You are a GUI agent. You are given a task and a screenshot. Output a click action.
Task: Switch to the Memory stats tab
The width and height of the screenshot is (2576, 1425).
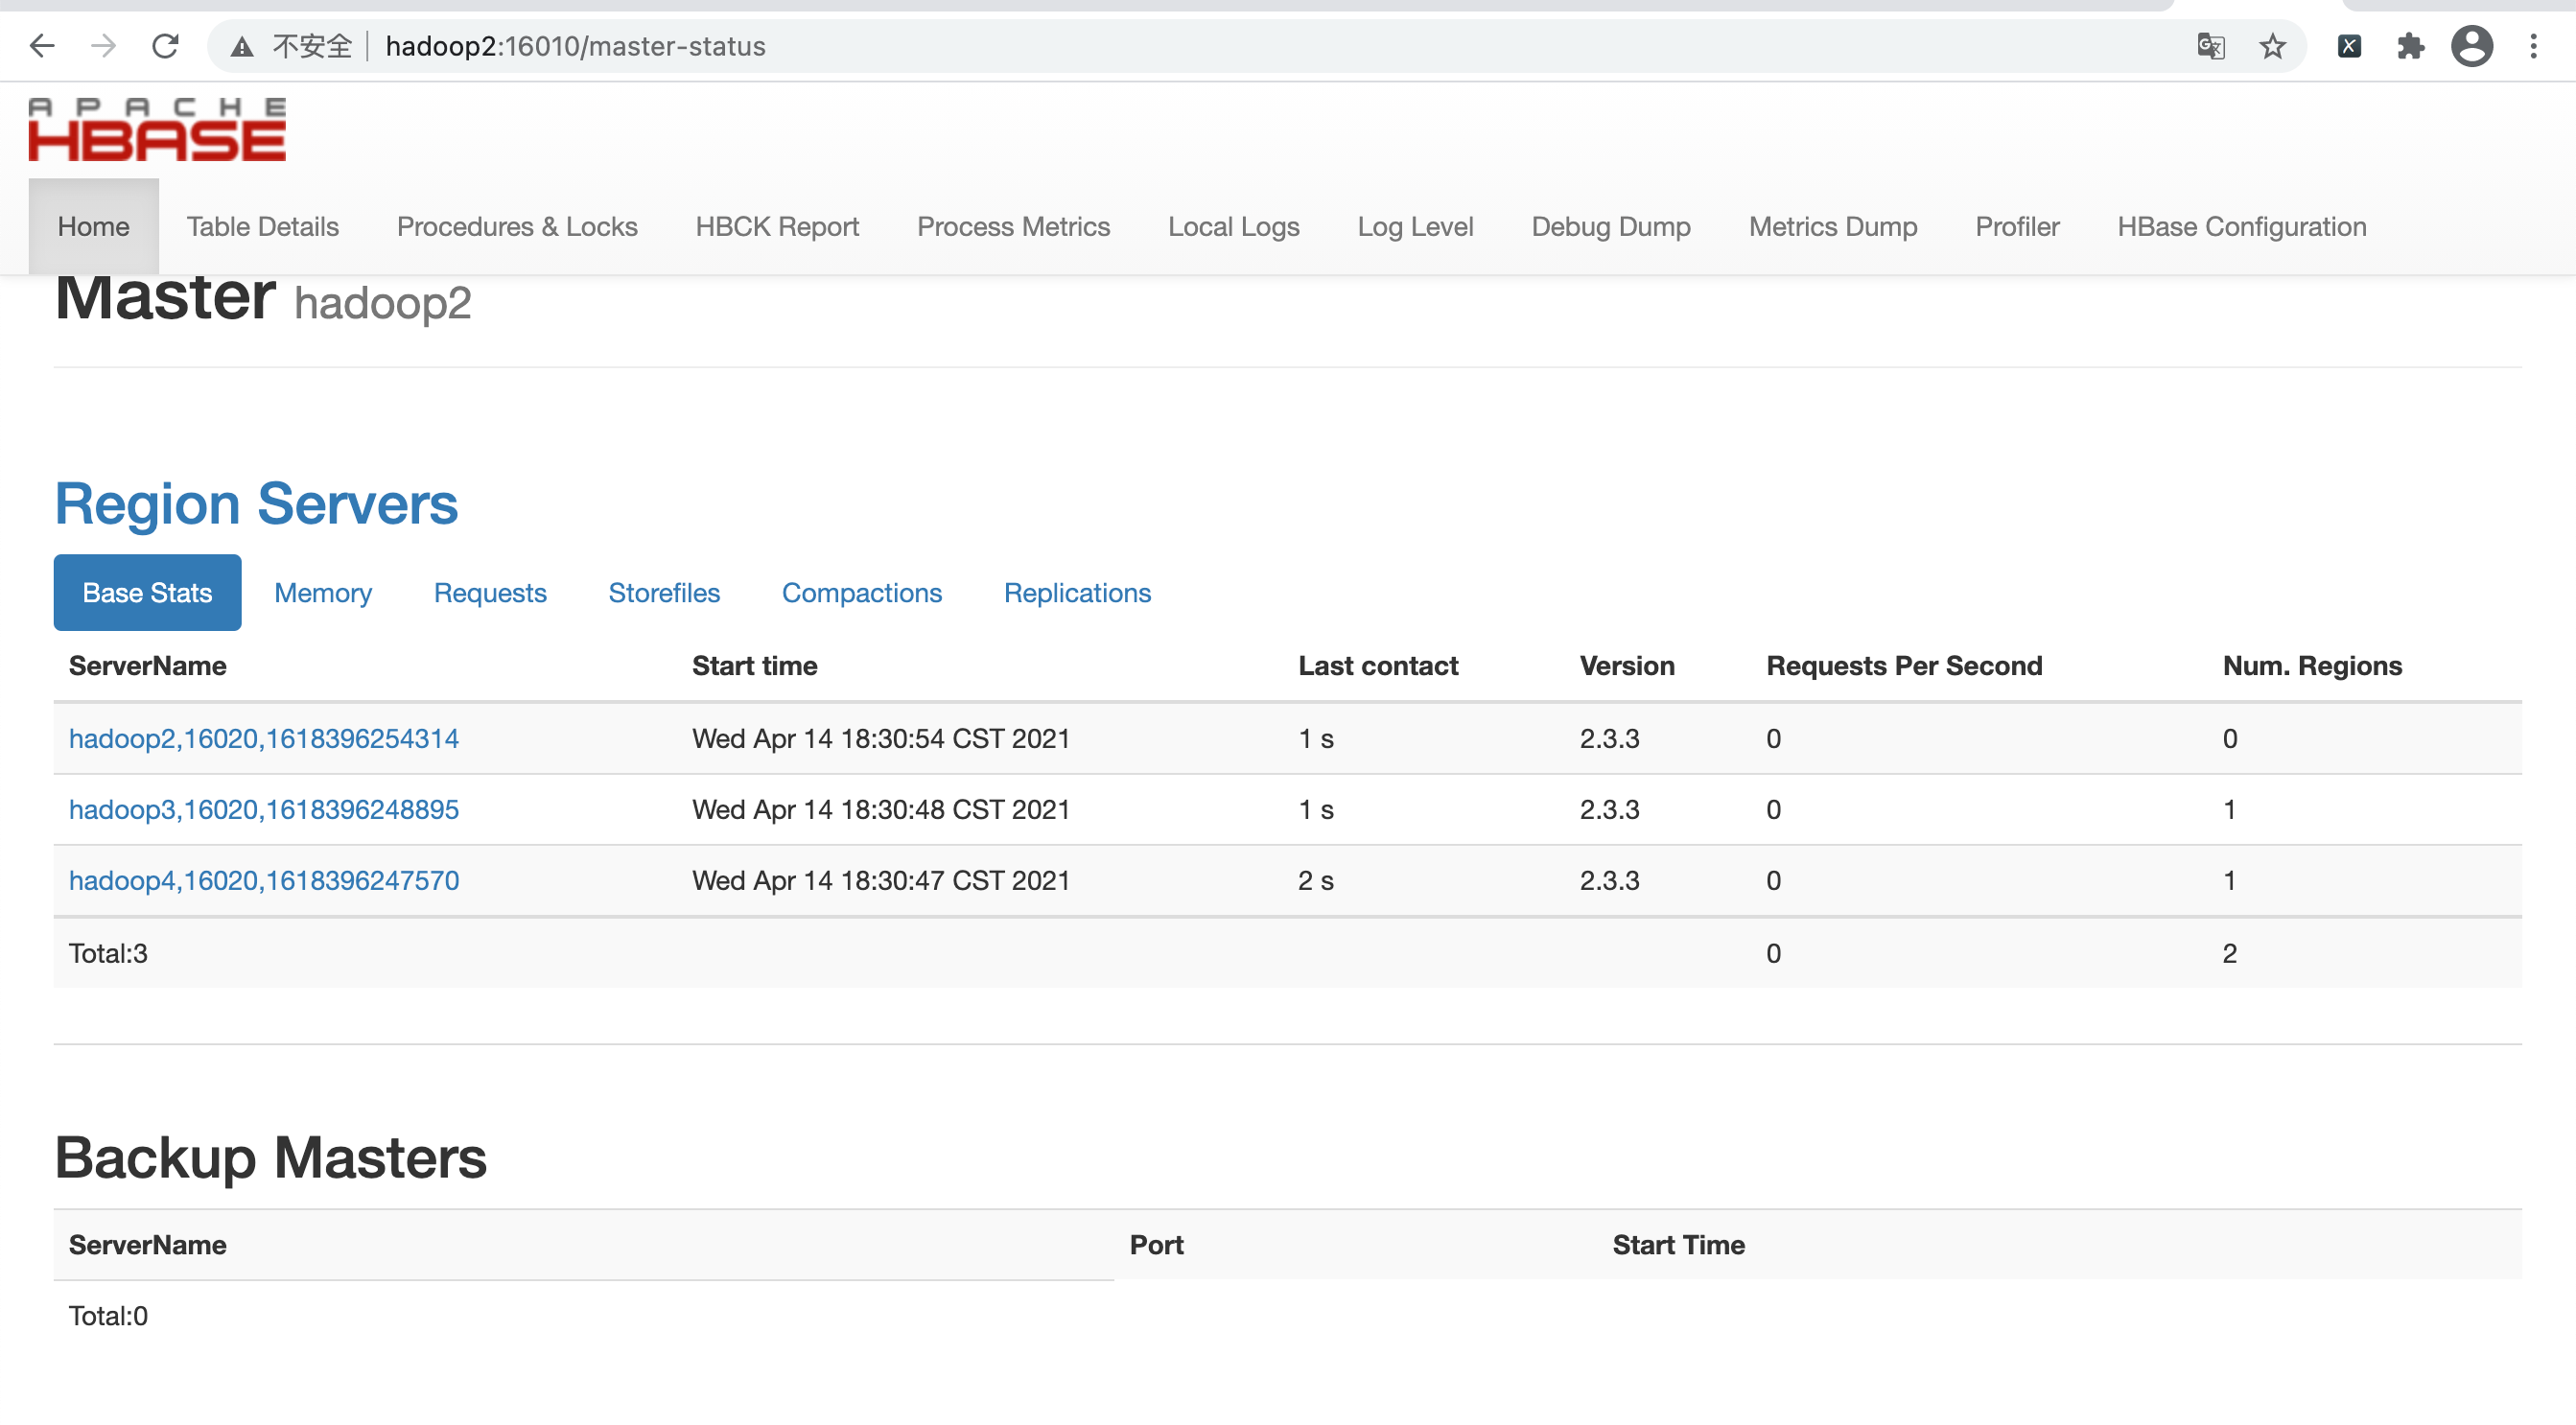[x=322, y=593]
